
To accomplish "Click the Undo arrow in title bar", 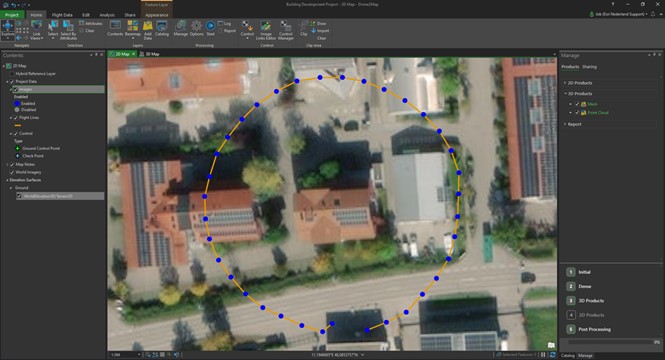I will tap(14, 5).
